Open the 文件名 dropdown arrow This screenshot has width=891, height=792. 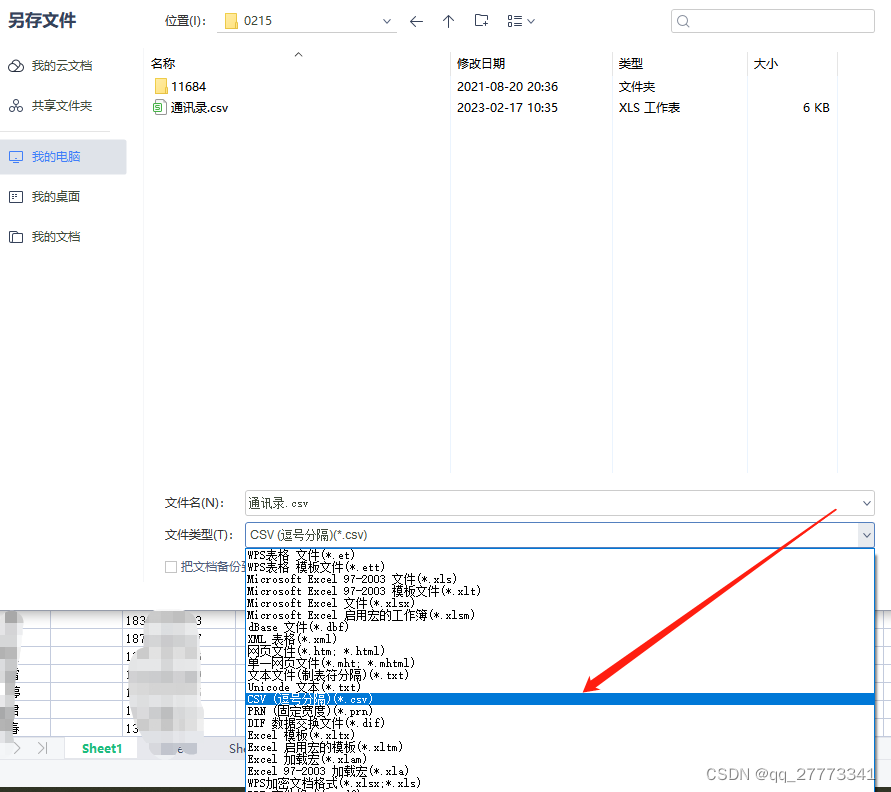click(865, 503)
